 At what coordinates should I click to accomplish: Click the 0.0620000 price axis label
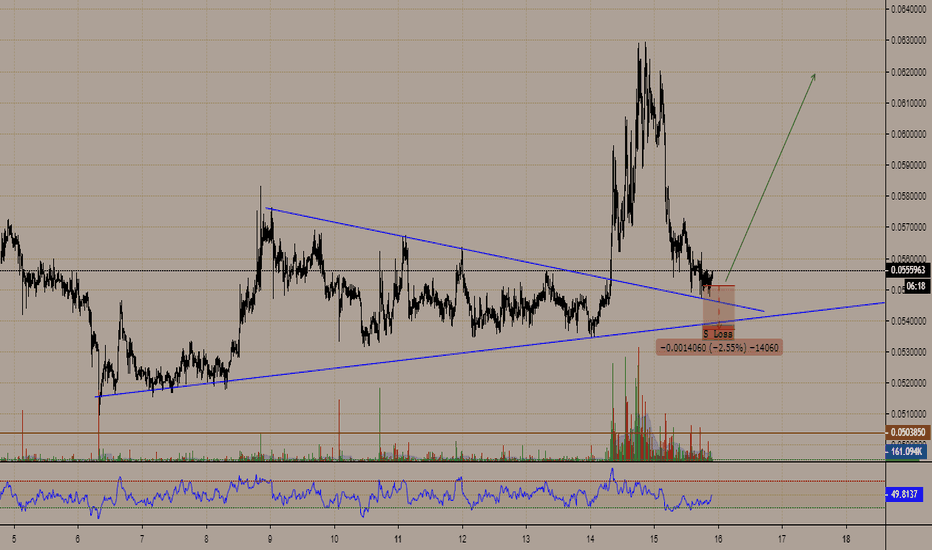pyautogui.click(x=908, y=72)
